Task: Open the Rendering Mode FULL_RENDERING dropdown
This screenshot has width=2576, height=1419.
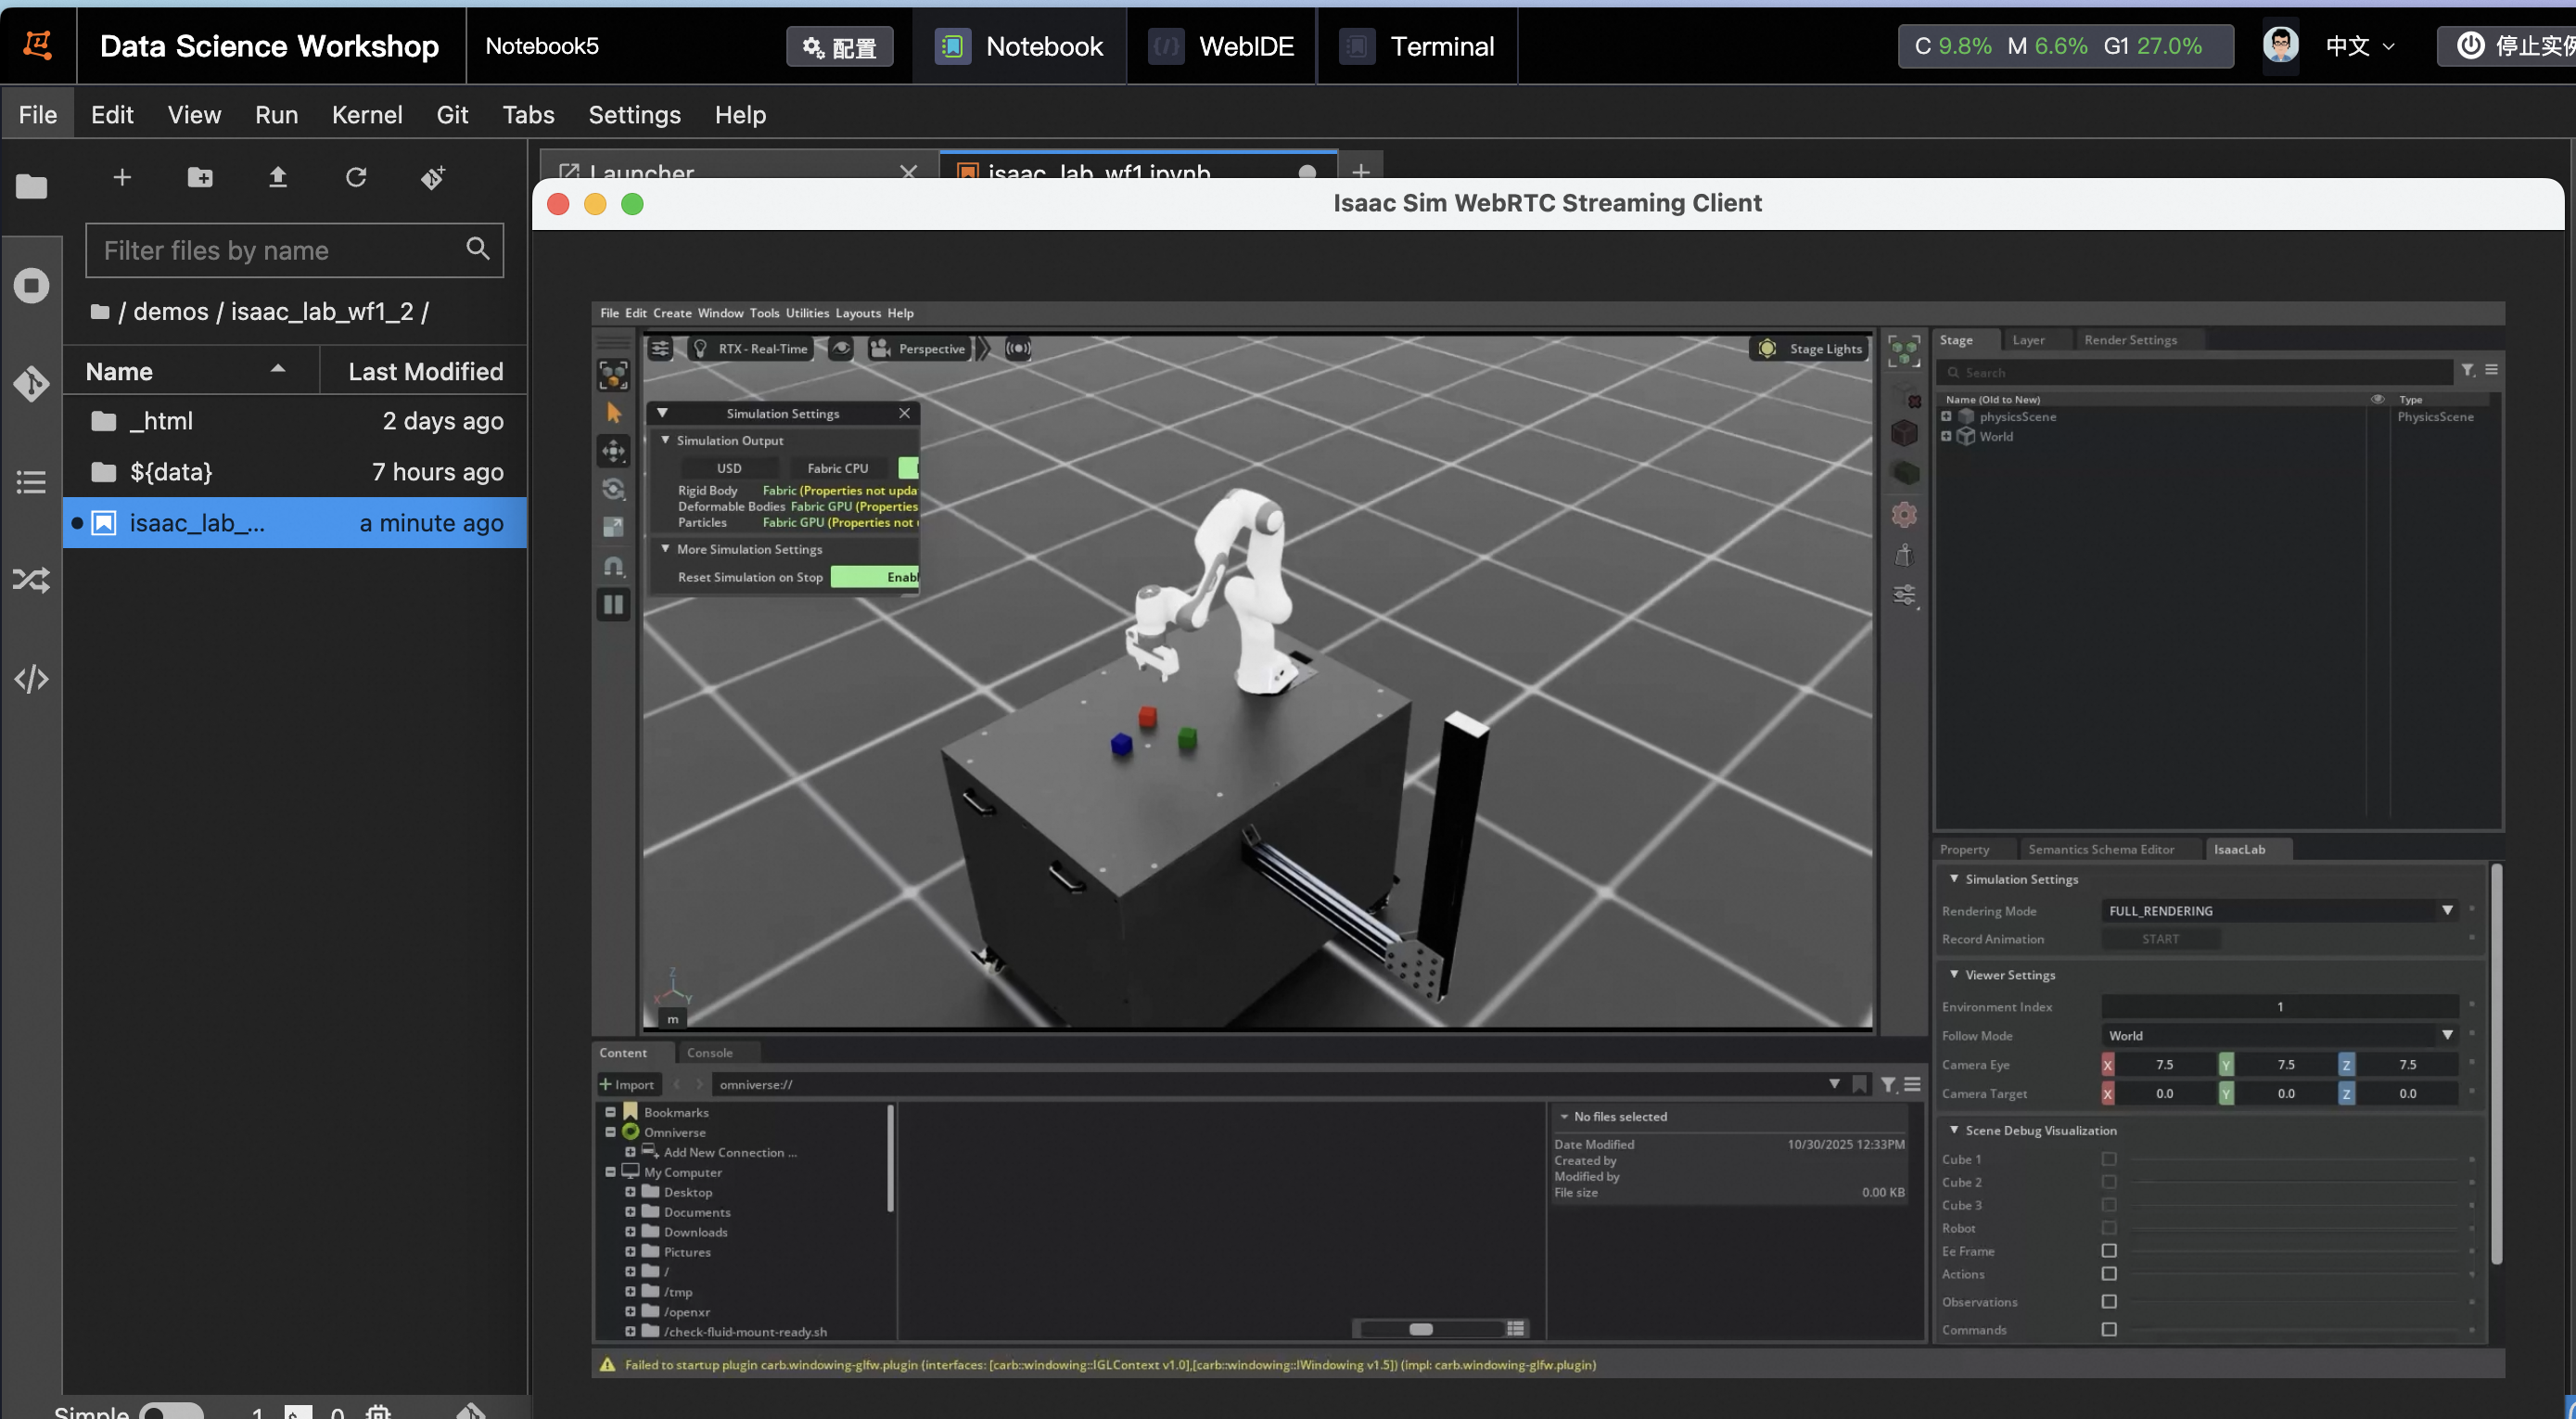Action: [x=2278, y=911]
